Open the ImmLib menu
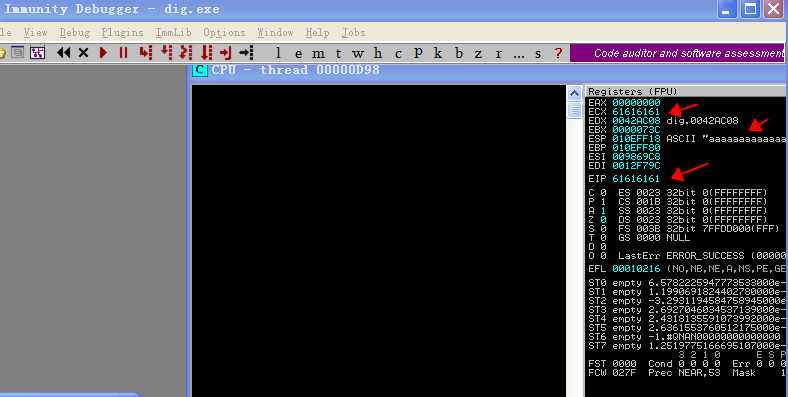This screenshot has width=788, height=397. point(173,32)
